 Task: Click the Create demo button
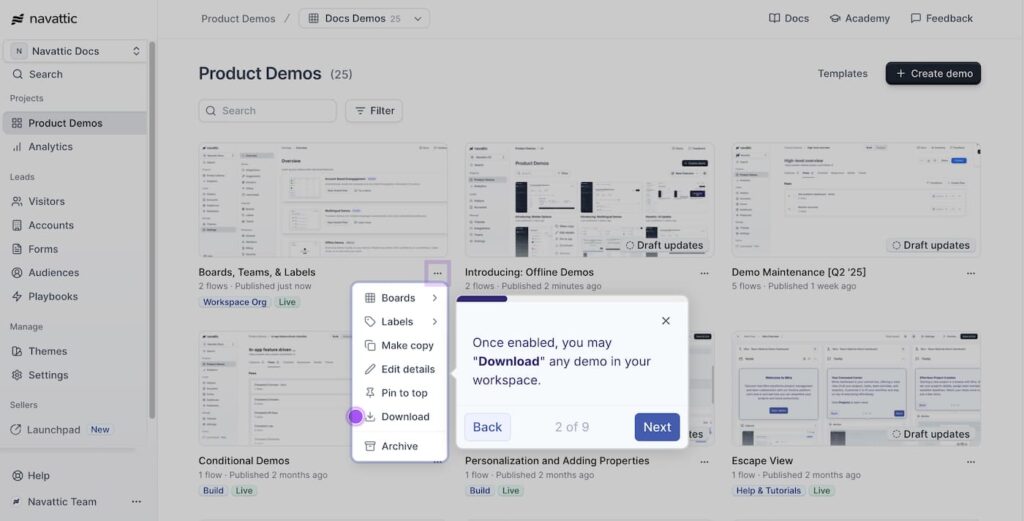coord(933,73)
